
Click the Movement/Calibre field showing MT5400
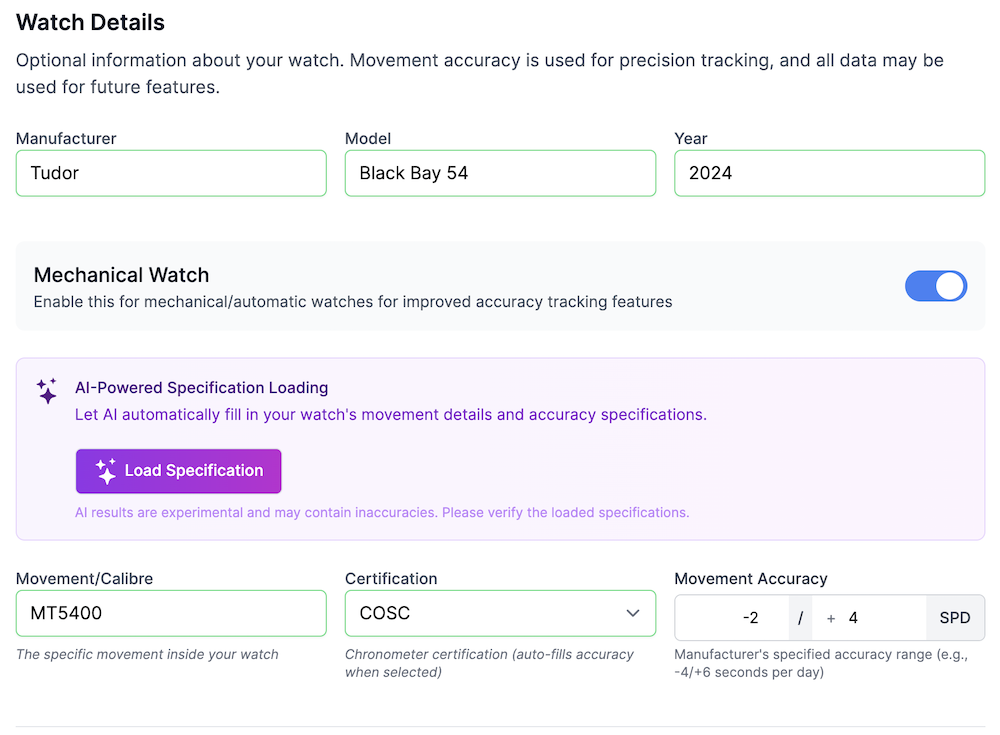170,613
